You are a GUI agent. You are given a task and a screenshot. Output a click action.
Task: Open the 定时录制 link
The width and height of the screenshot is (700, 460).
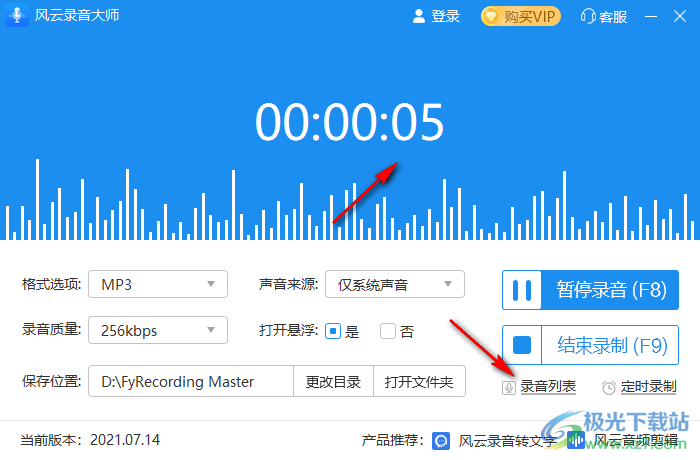click(x=649, y=387)
